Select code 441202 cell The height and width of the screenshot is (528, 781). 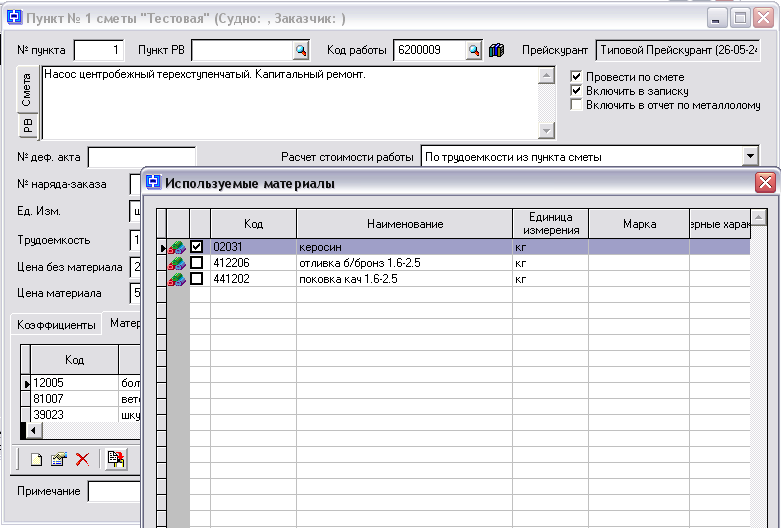[254, 279]
